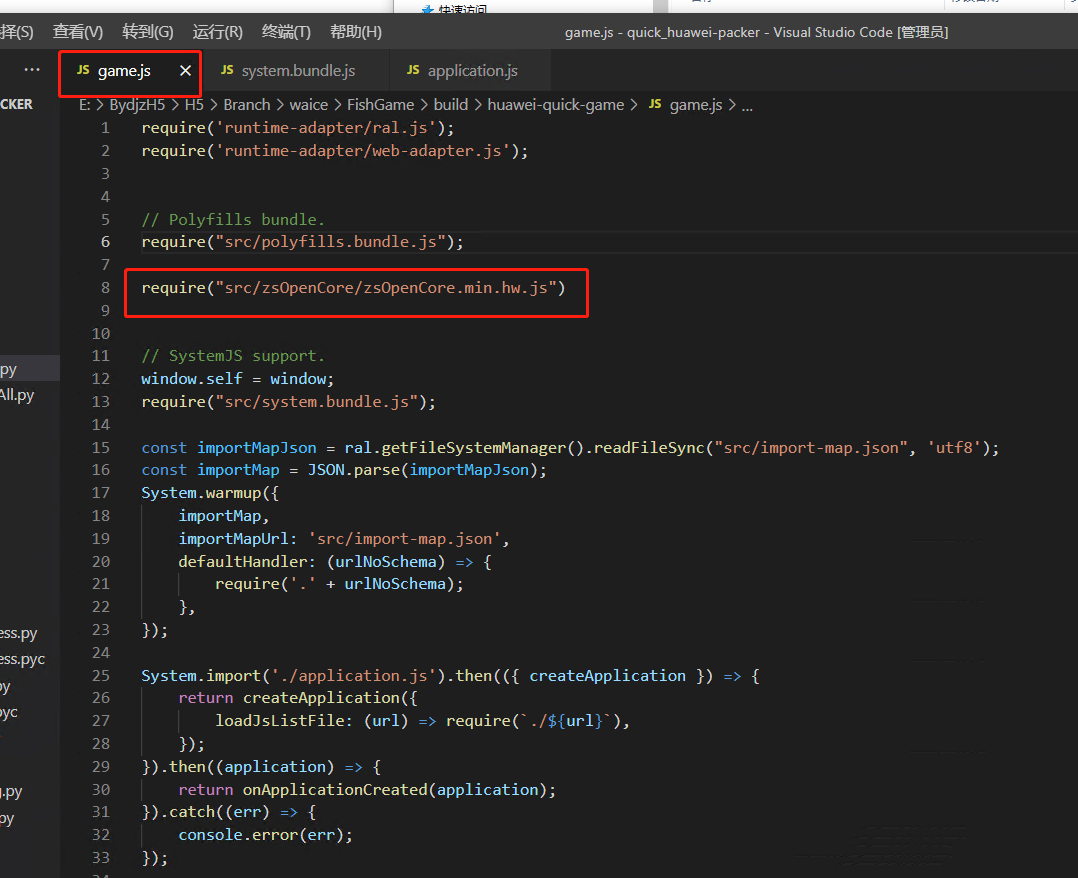Click line number 17 in the gutter
This screenshot has height=878, width=1078.
[100, 493]
